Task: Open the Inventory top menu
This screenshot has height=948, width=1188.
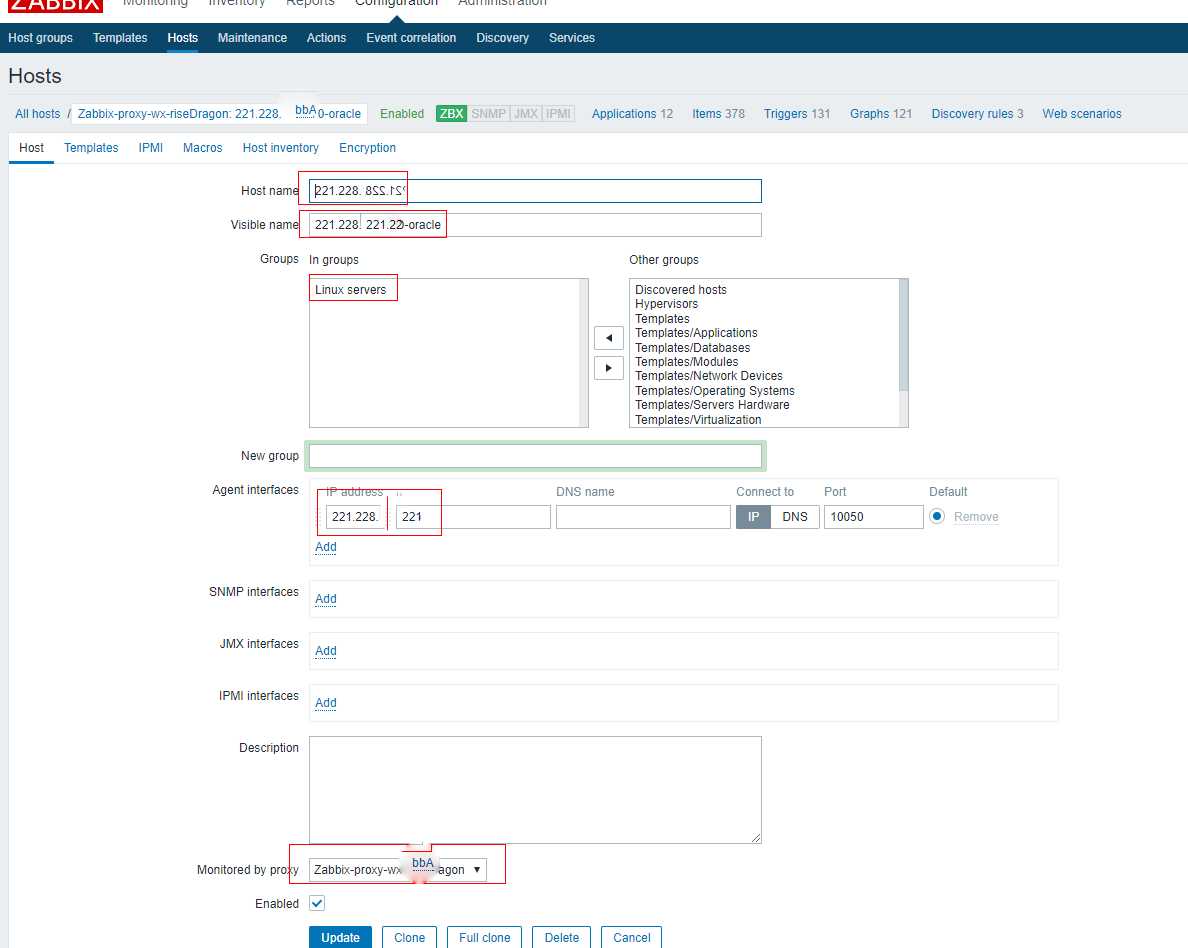Action: pyautogui.click(x=236, y=4)
